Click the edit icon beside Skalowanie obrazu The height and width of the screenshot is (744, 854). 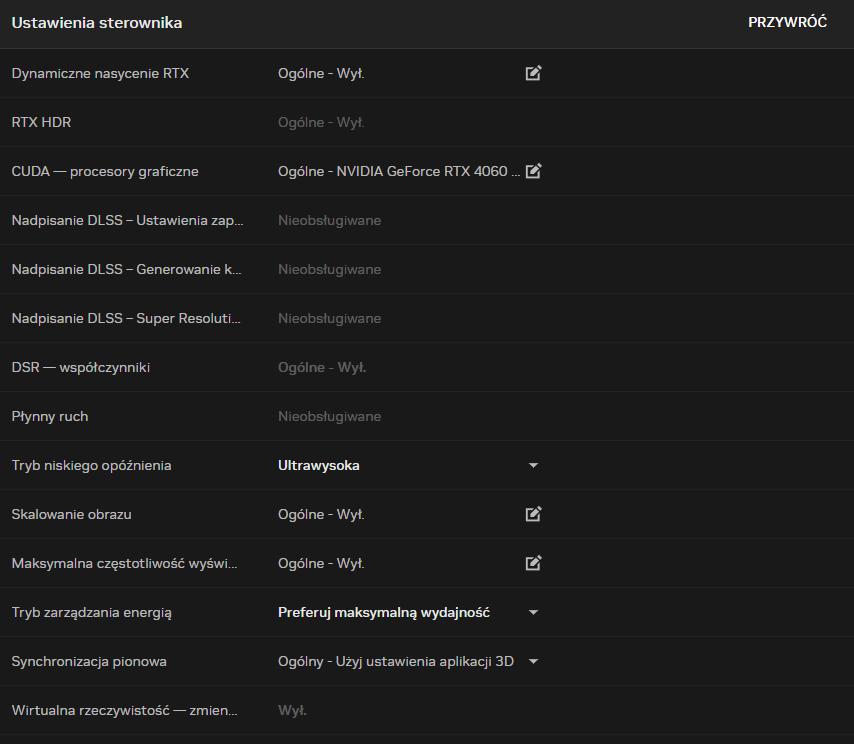tap(533, 514)
